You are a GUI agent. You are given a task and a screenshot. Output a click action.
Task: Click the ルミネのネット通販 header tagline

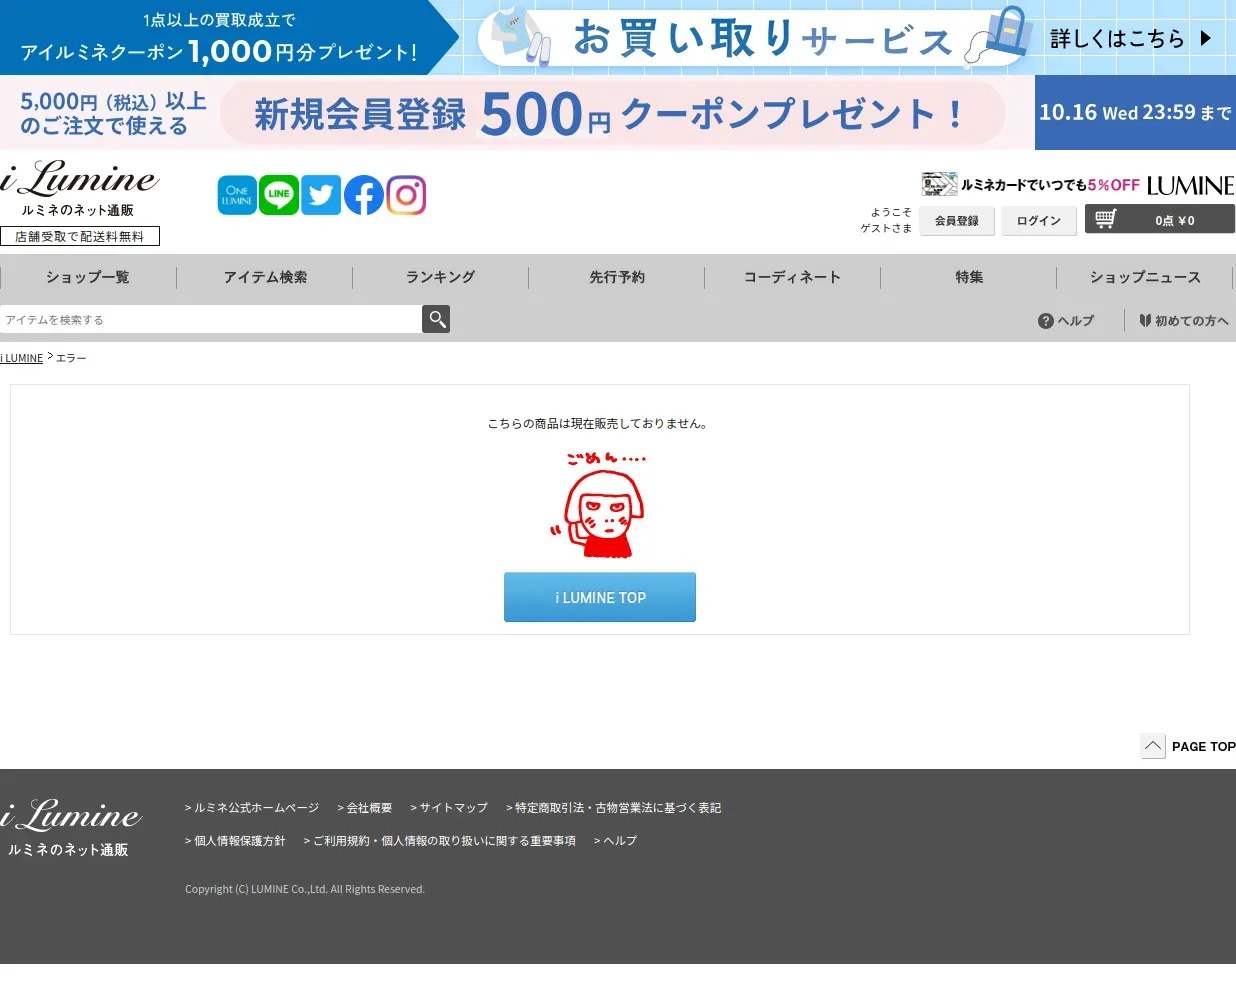pyautogui.click(x=78, y=210)
